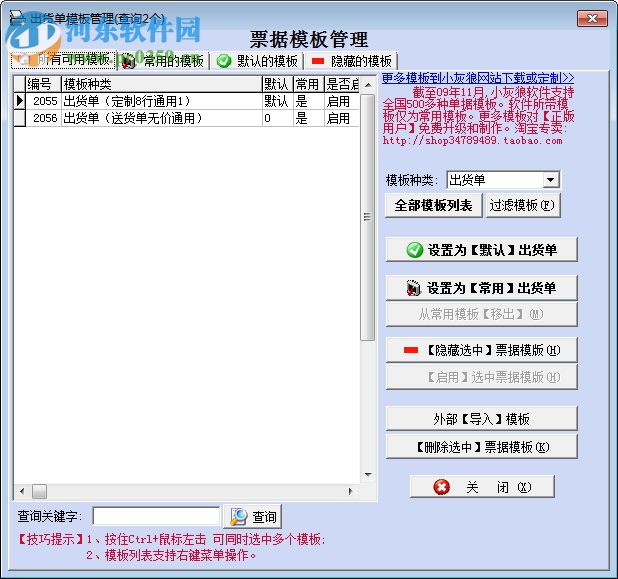Open the 默认的模板 tab

coord(257,61)
